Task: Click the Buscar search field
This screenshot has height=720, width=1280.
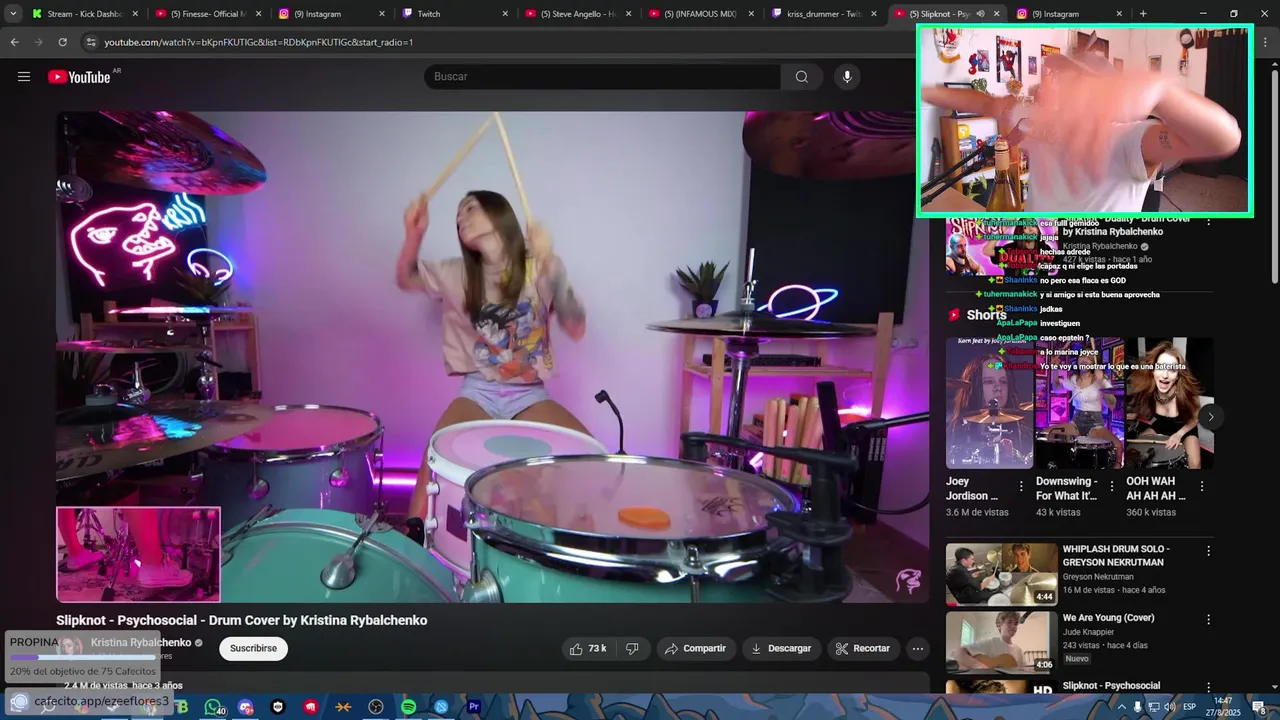Action: click(602, 77)
